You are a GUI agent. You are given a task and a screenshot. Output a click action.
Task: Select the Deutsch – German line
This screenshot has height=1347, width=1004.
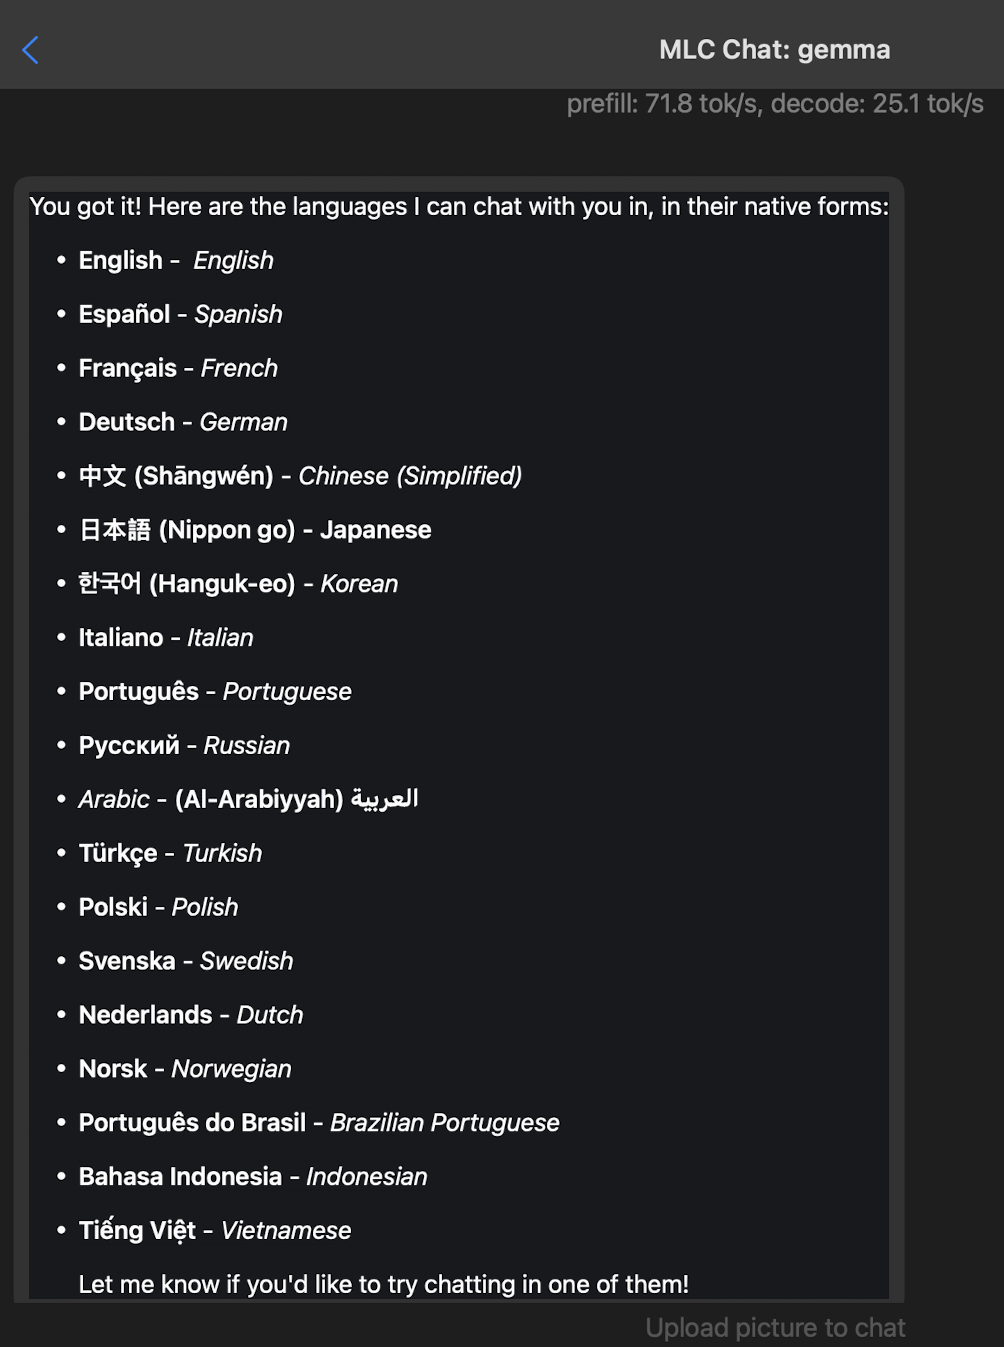(183, 422)
